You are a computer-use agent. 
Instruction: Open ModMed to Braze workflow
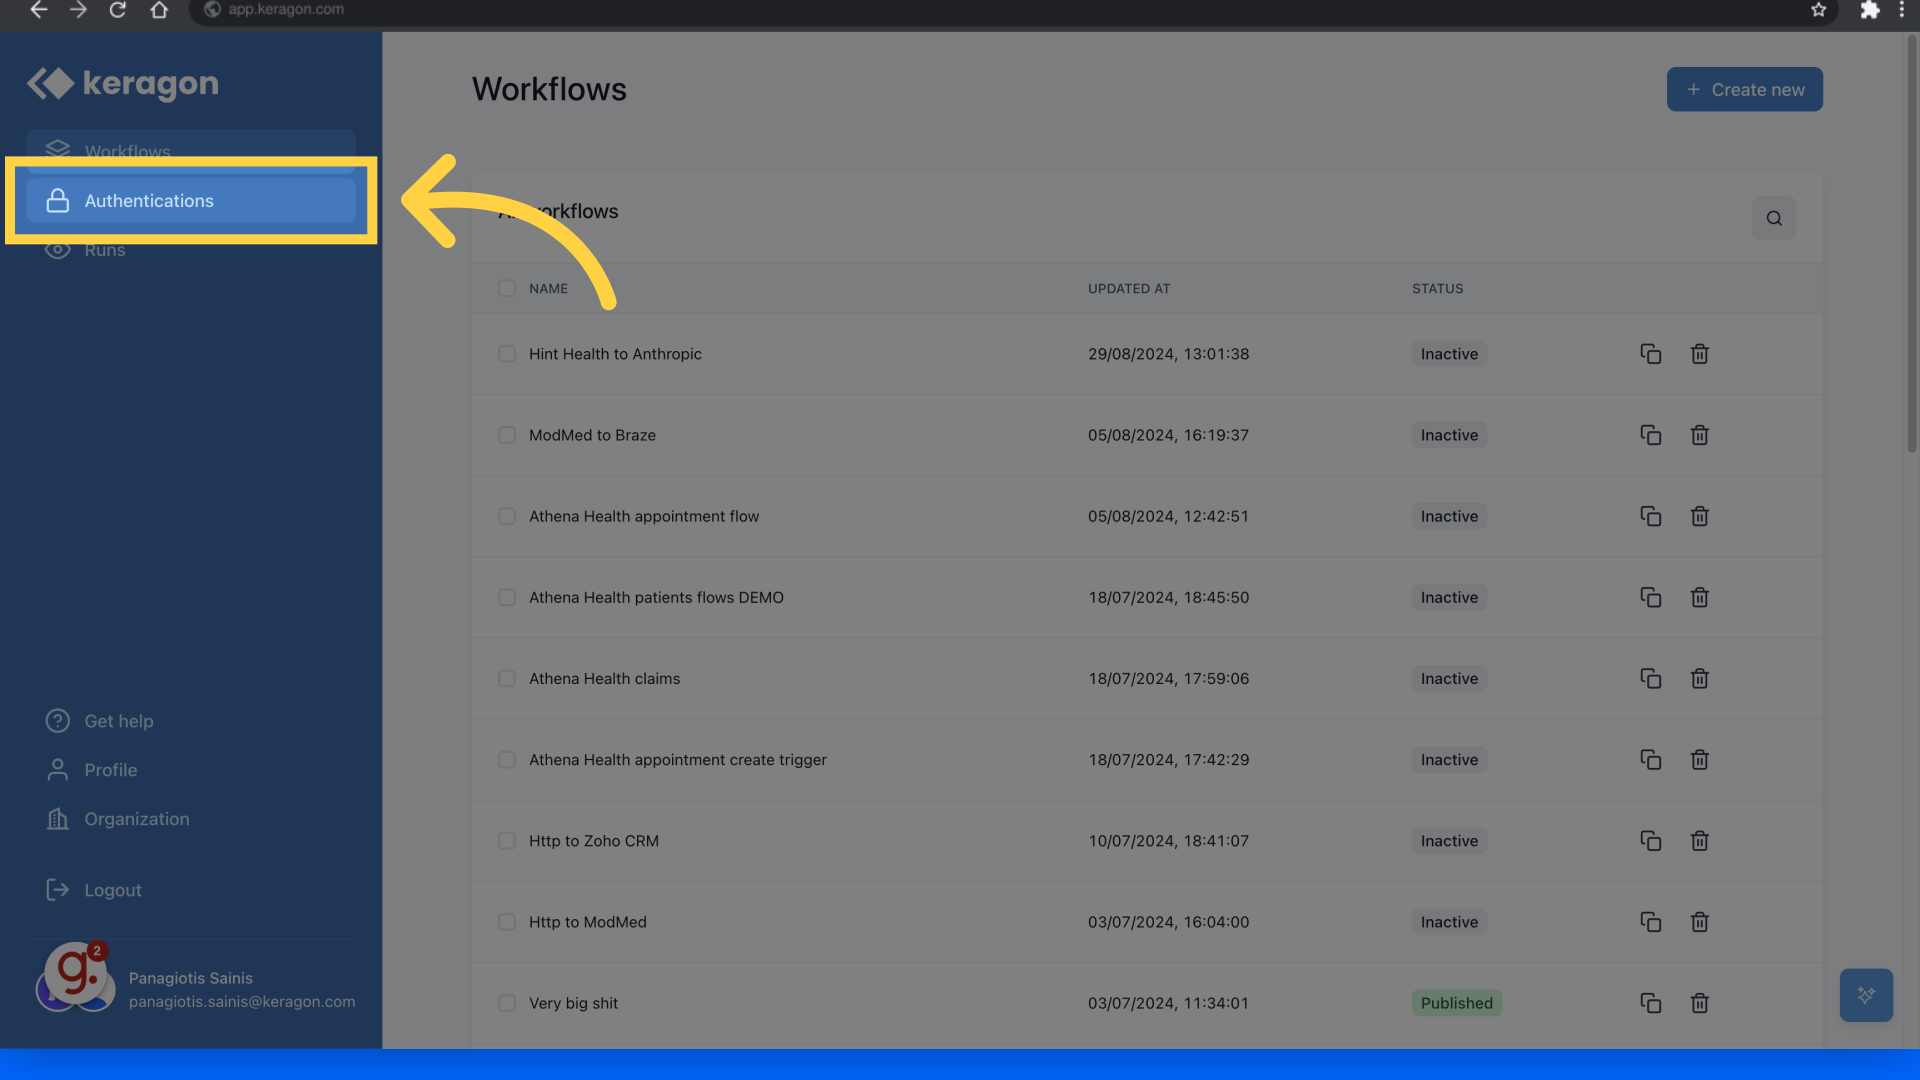pyautogui.click(x=592, y=435)
